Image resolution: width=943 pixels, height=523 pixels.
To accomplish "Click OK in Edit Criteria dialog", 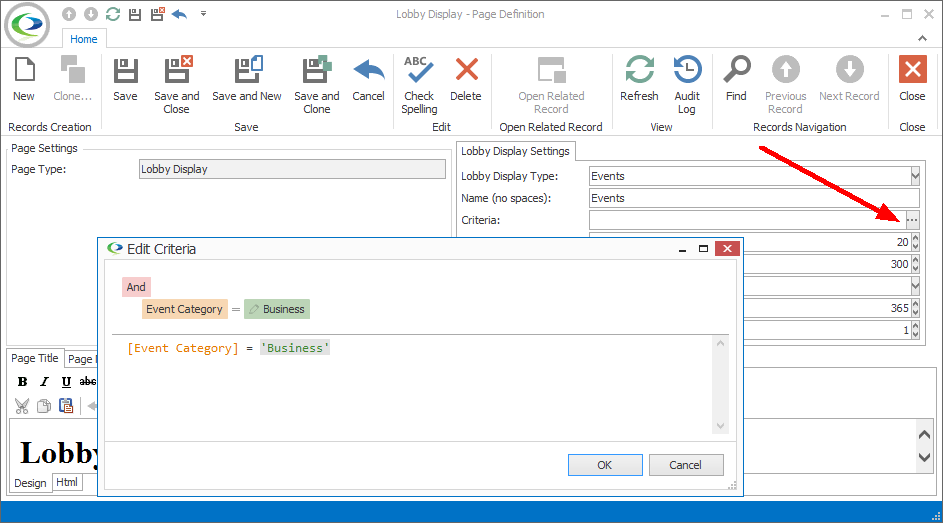I will (605, 465).
